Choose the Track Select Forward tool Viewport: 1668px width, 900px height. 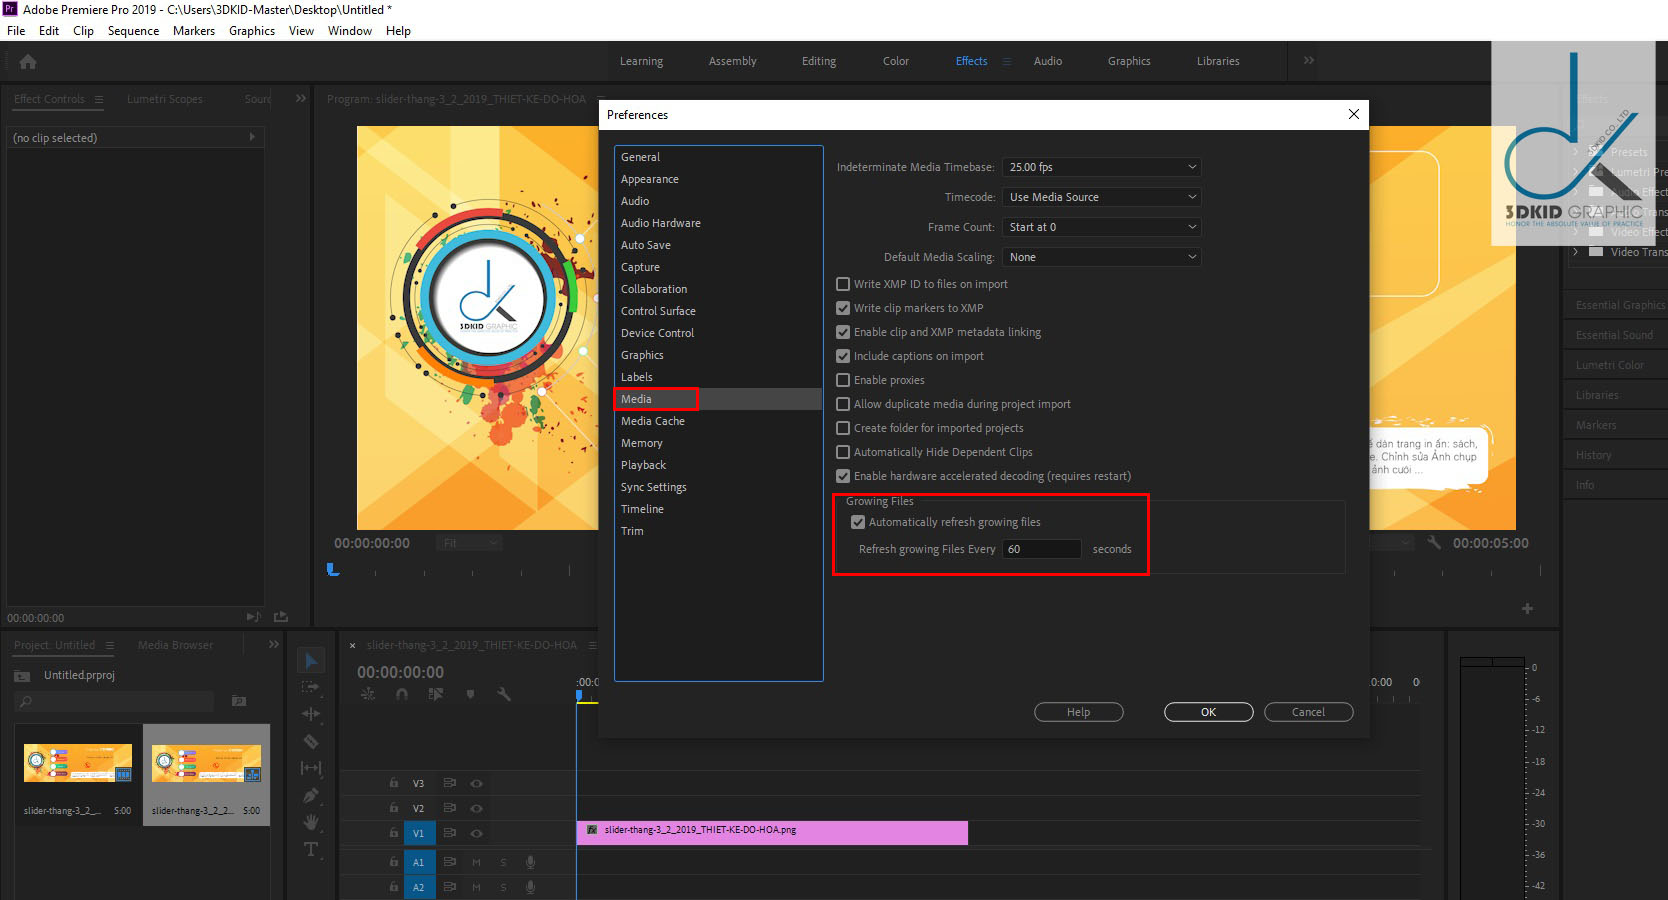(311, 687)
